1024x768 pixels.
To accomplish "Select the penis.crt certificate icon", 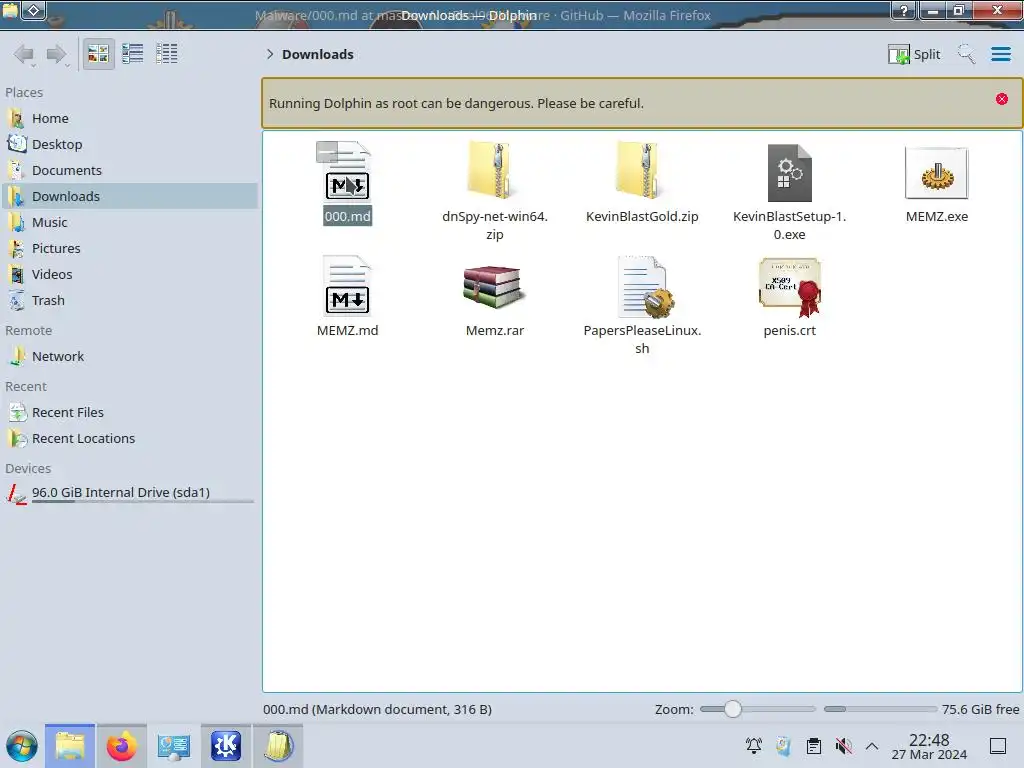I will (790, 286).
